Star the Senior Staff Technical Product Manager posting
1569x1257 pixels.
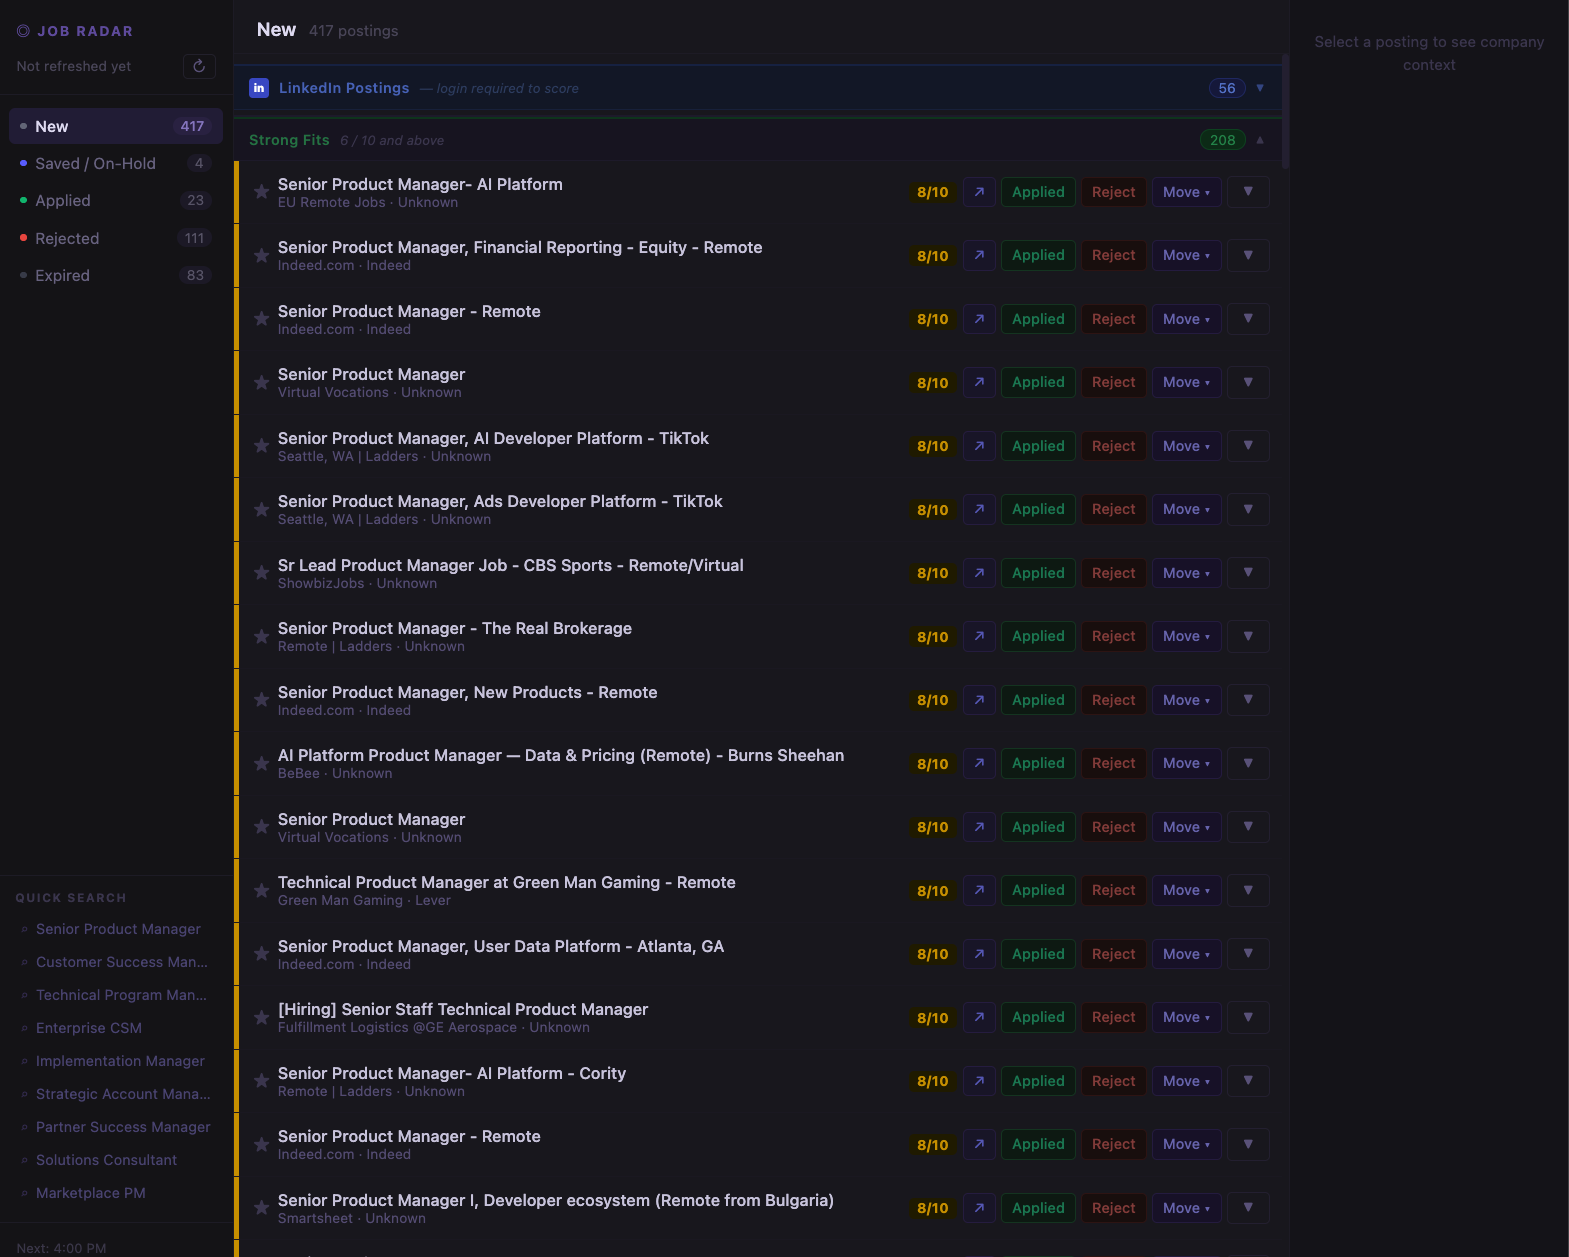[x=261, y=1017]
